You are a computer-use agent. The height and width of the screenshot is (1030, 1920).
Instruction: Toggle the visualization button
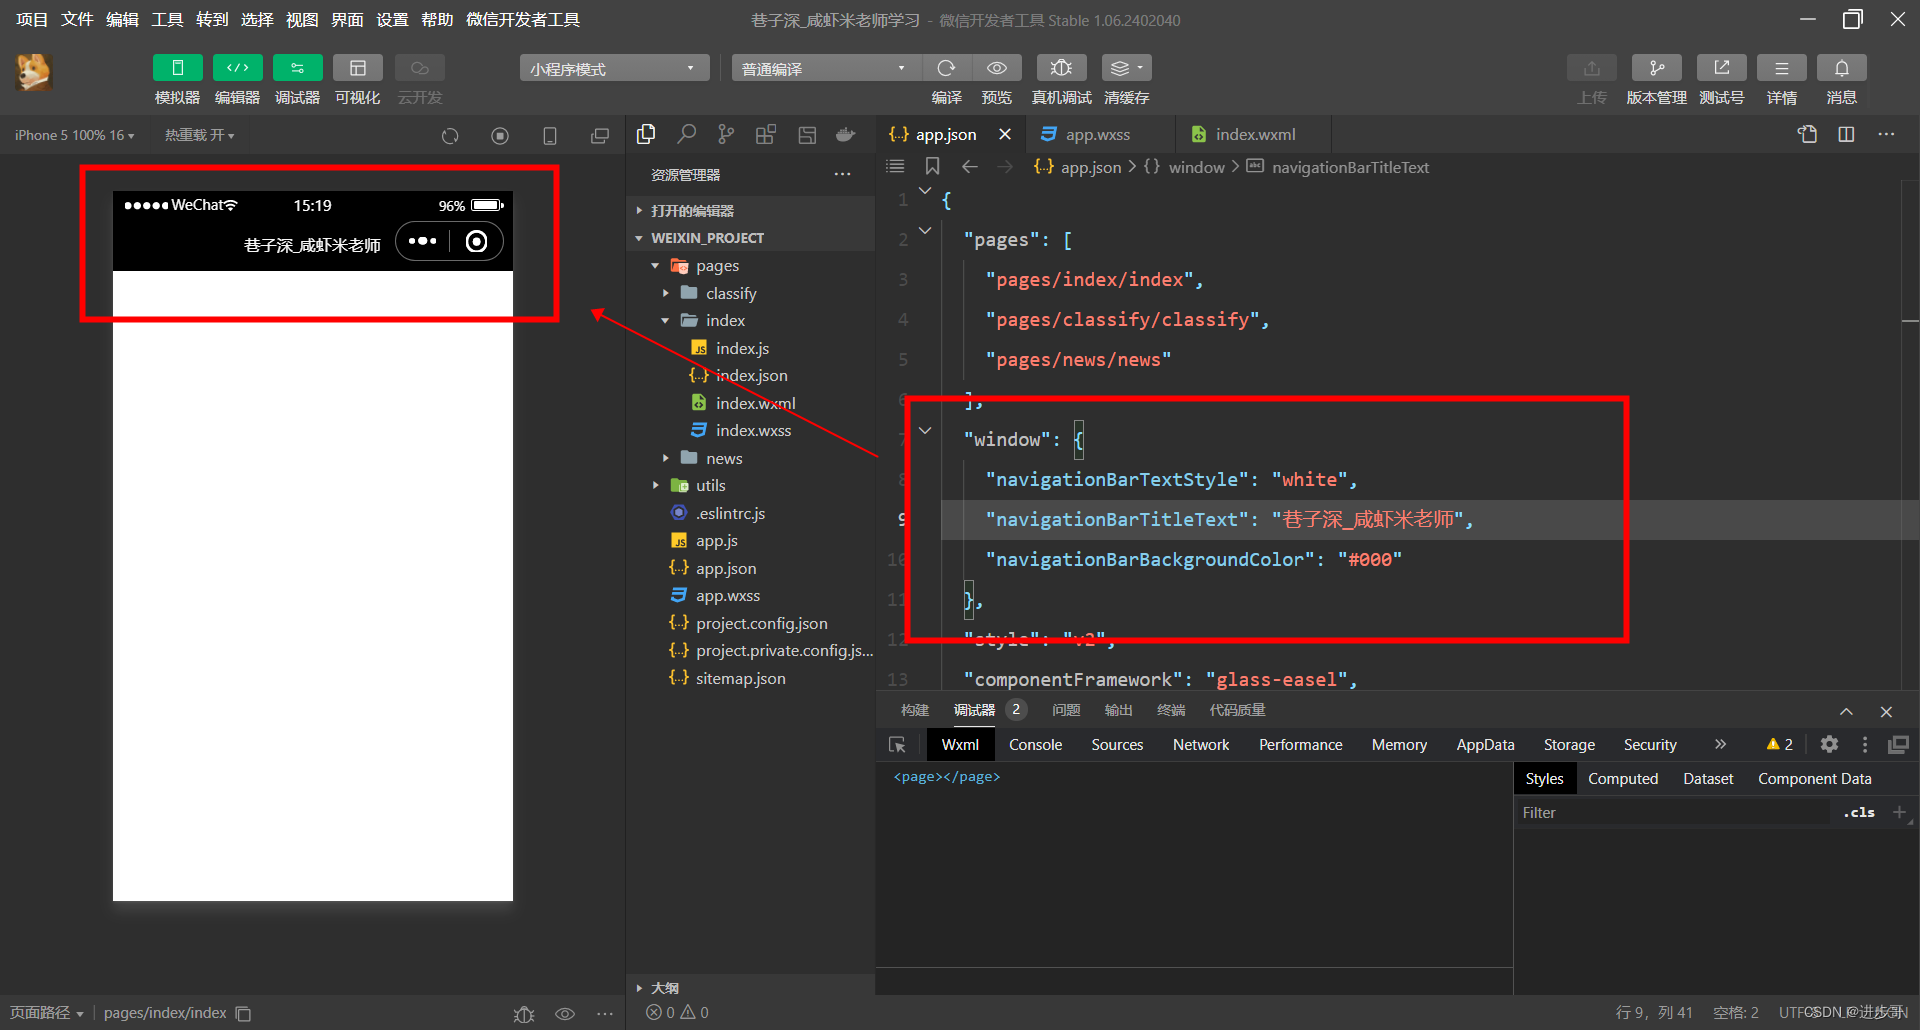357,68
